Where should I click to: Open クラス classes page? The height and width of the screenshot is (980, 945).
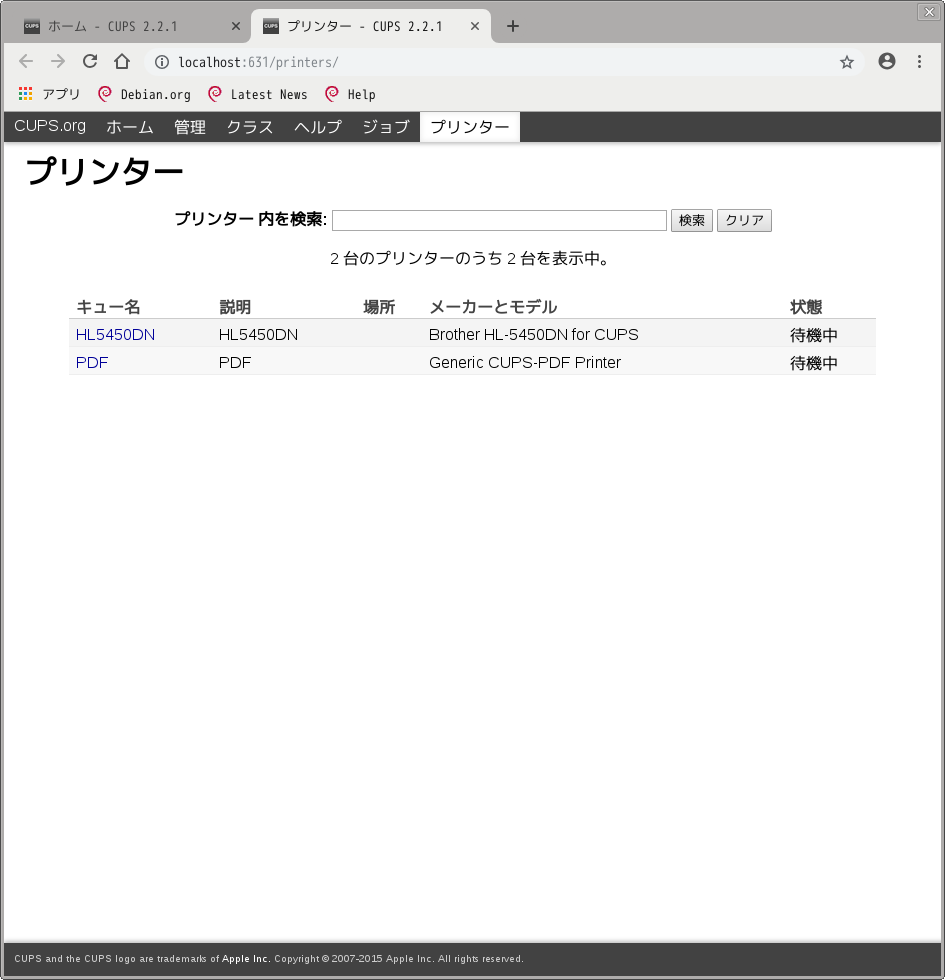point(250,126)
